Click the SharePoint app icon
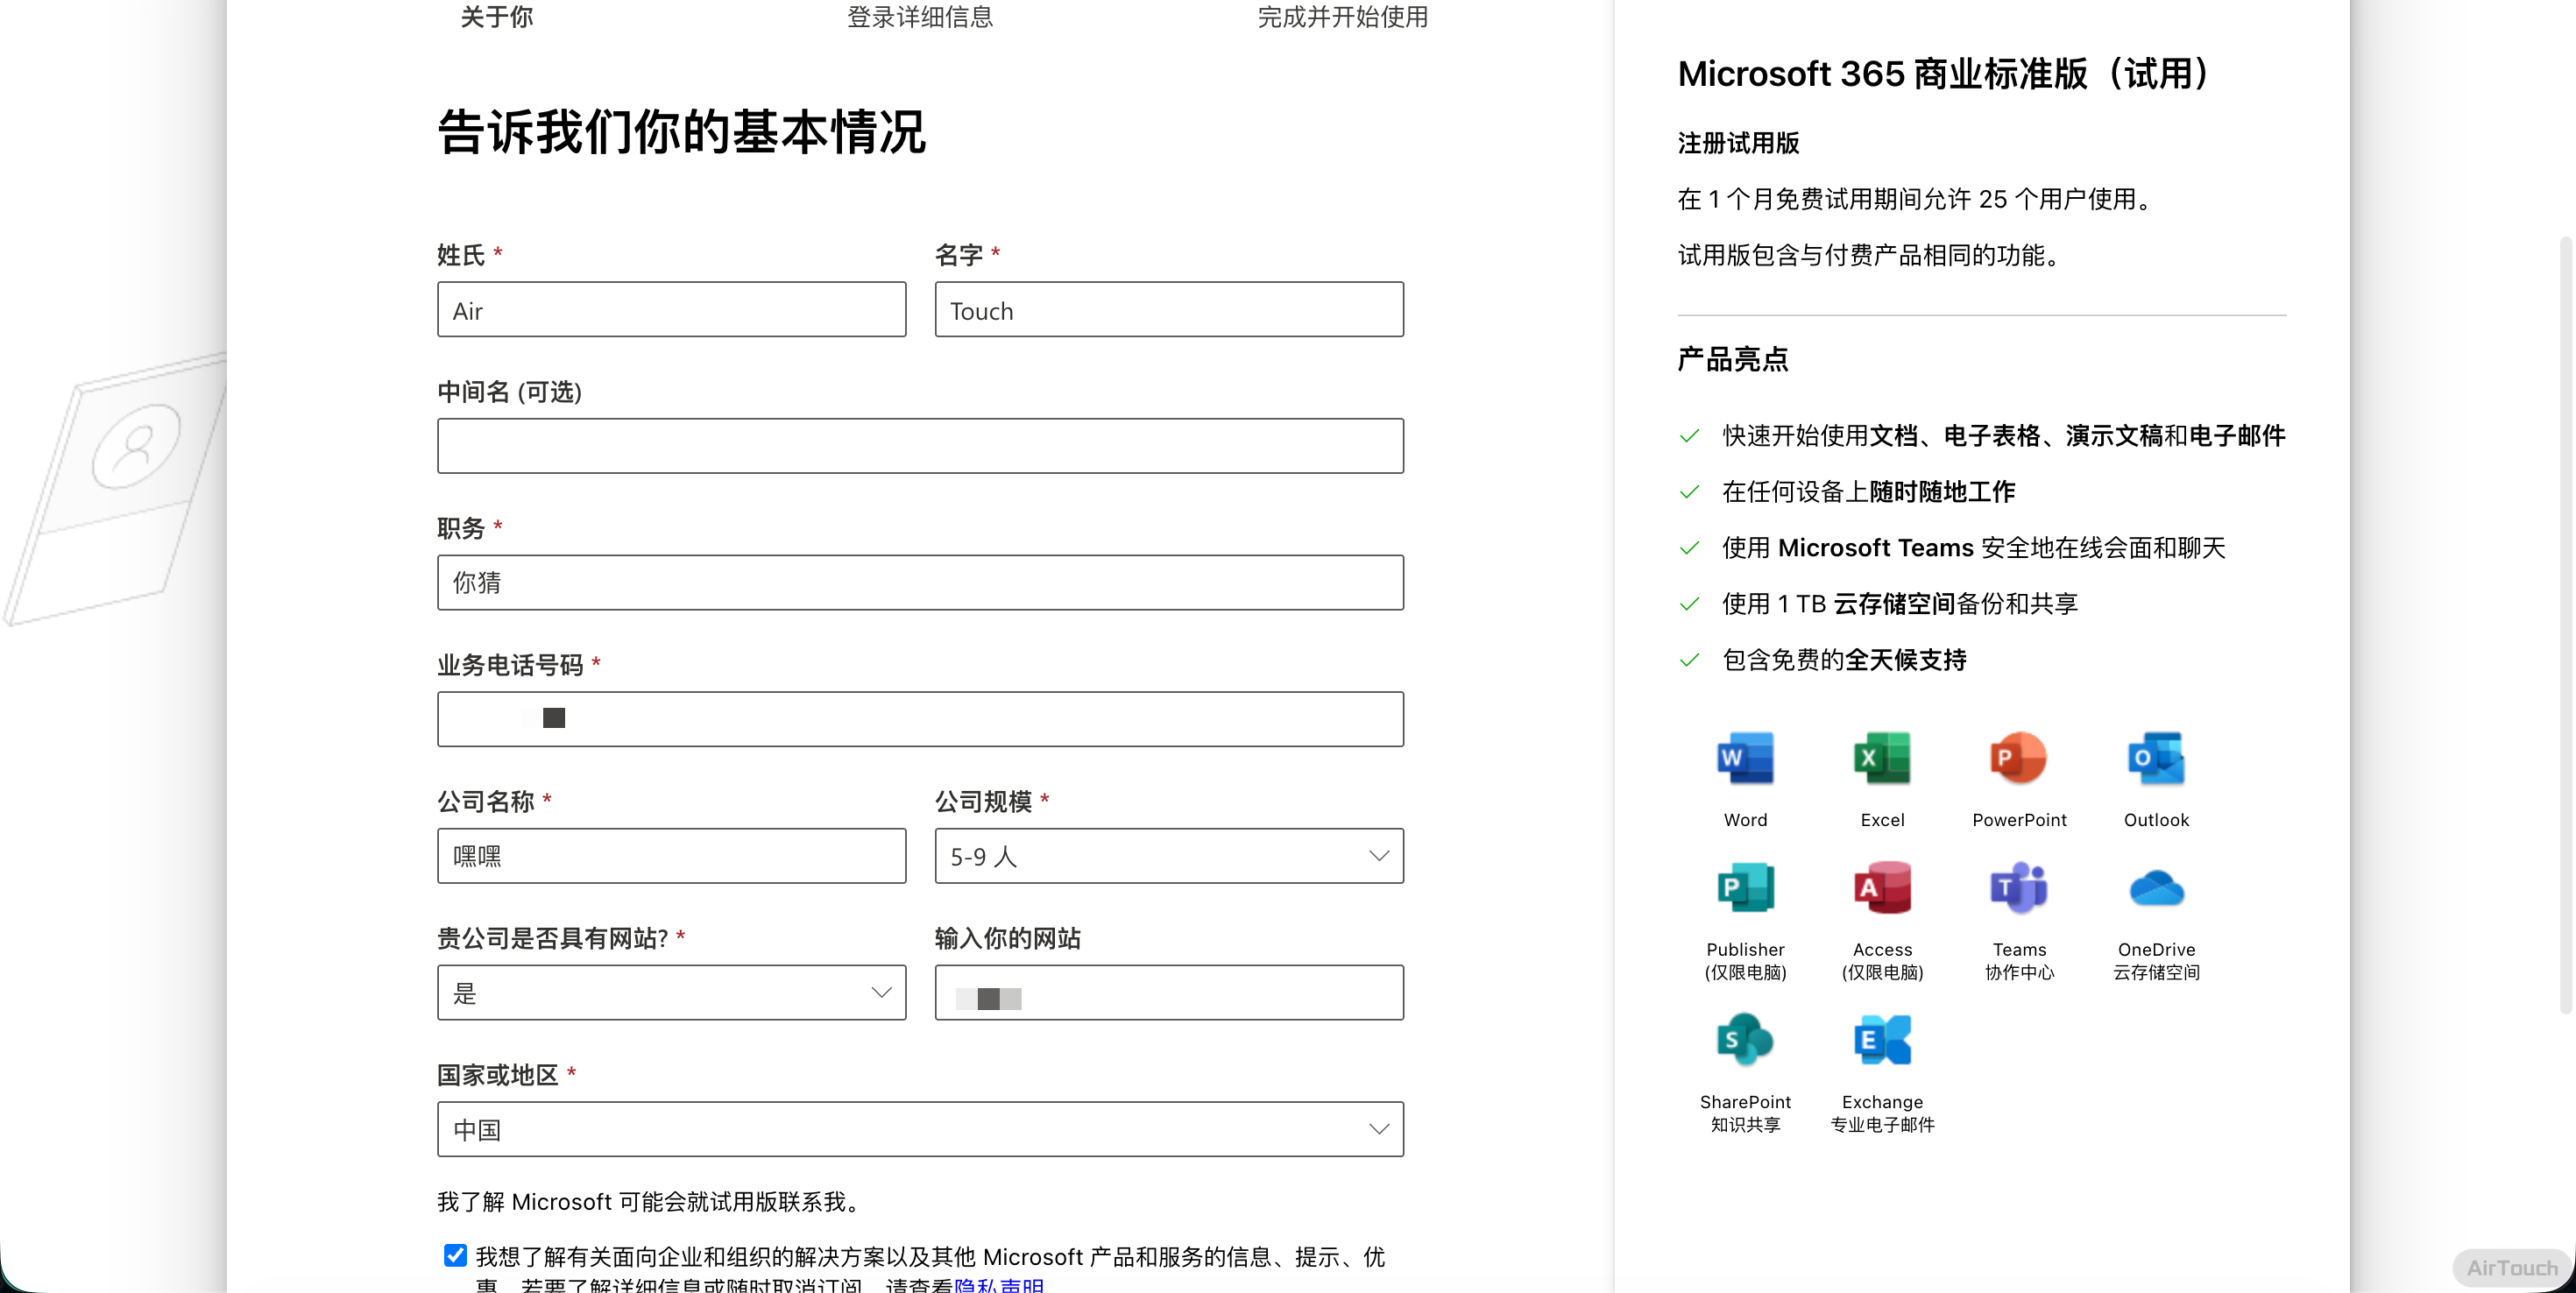This screenshot has height=1293, width=2576. point(1745,1041)
